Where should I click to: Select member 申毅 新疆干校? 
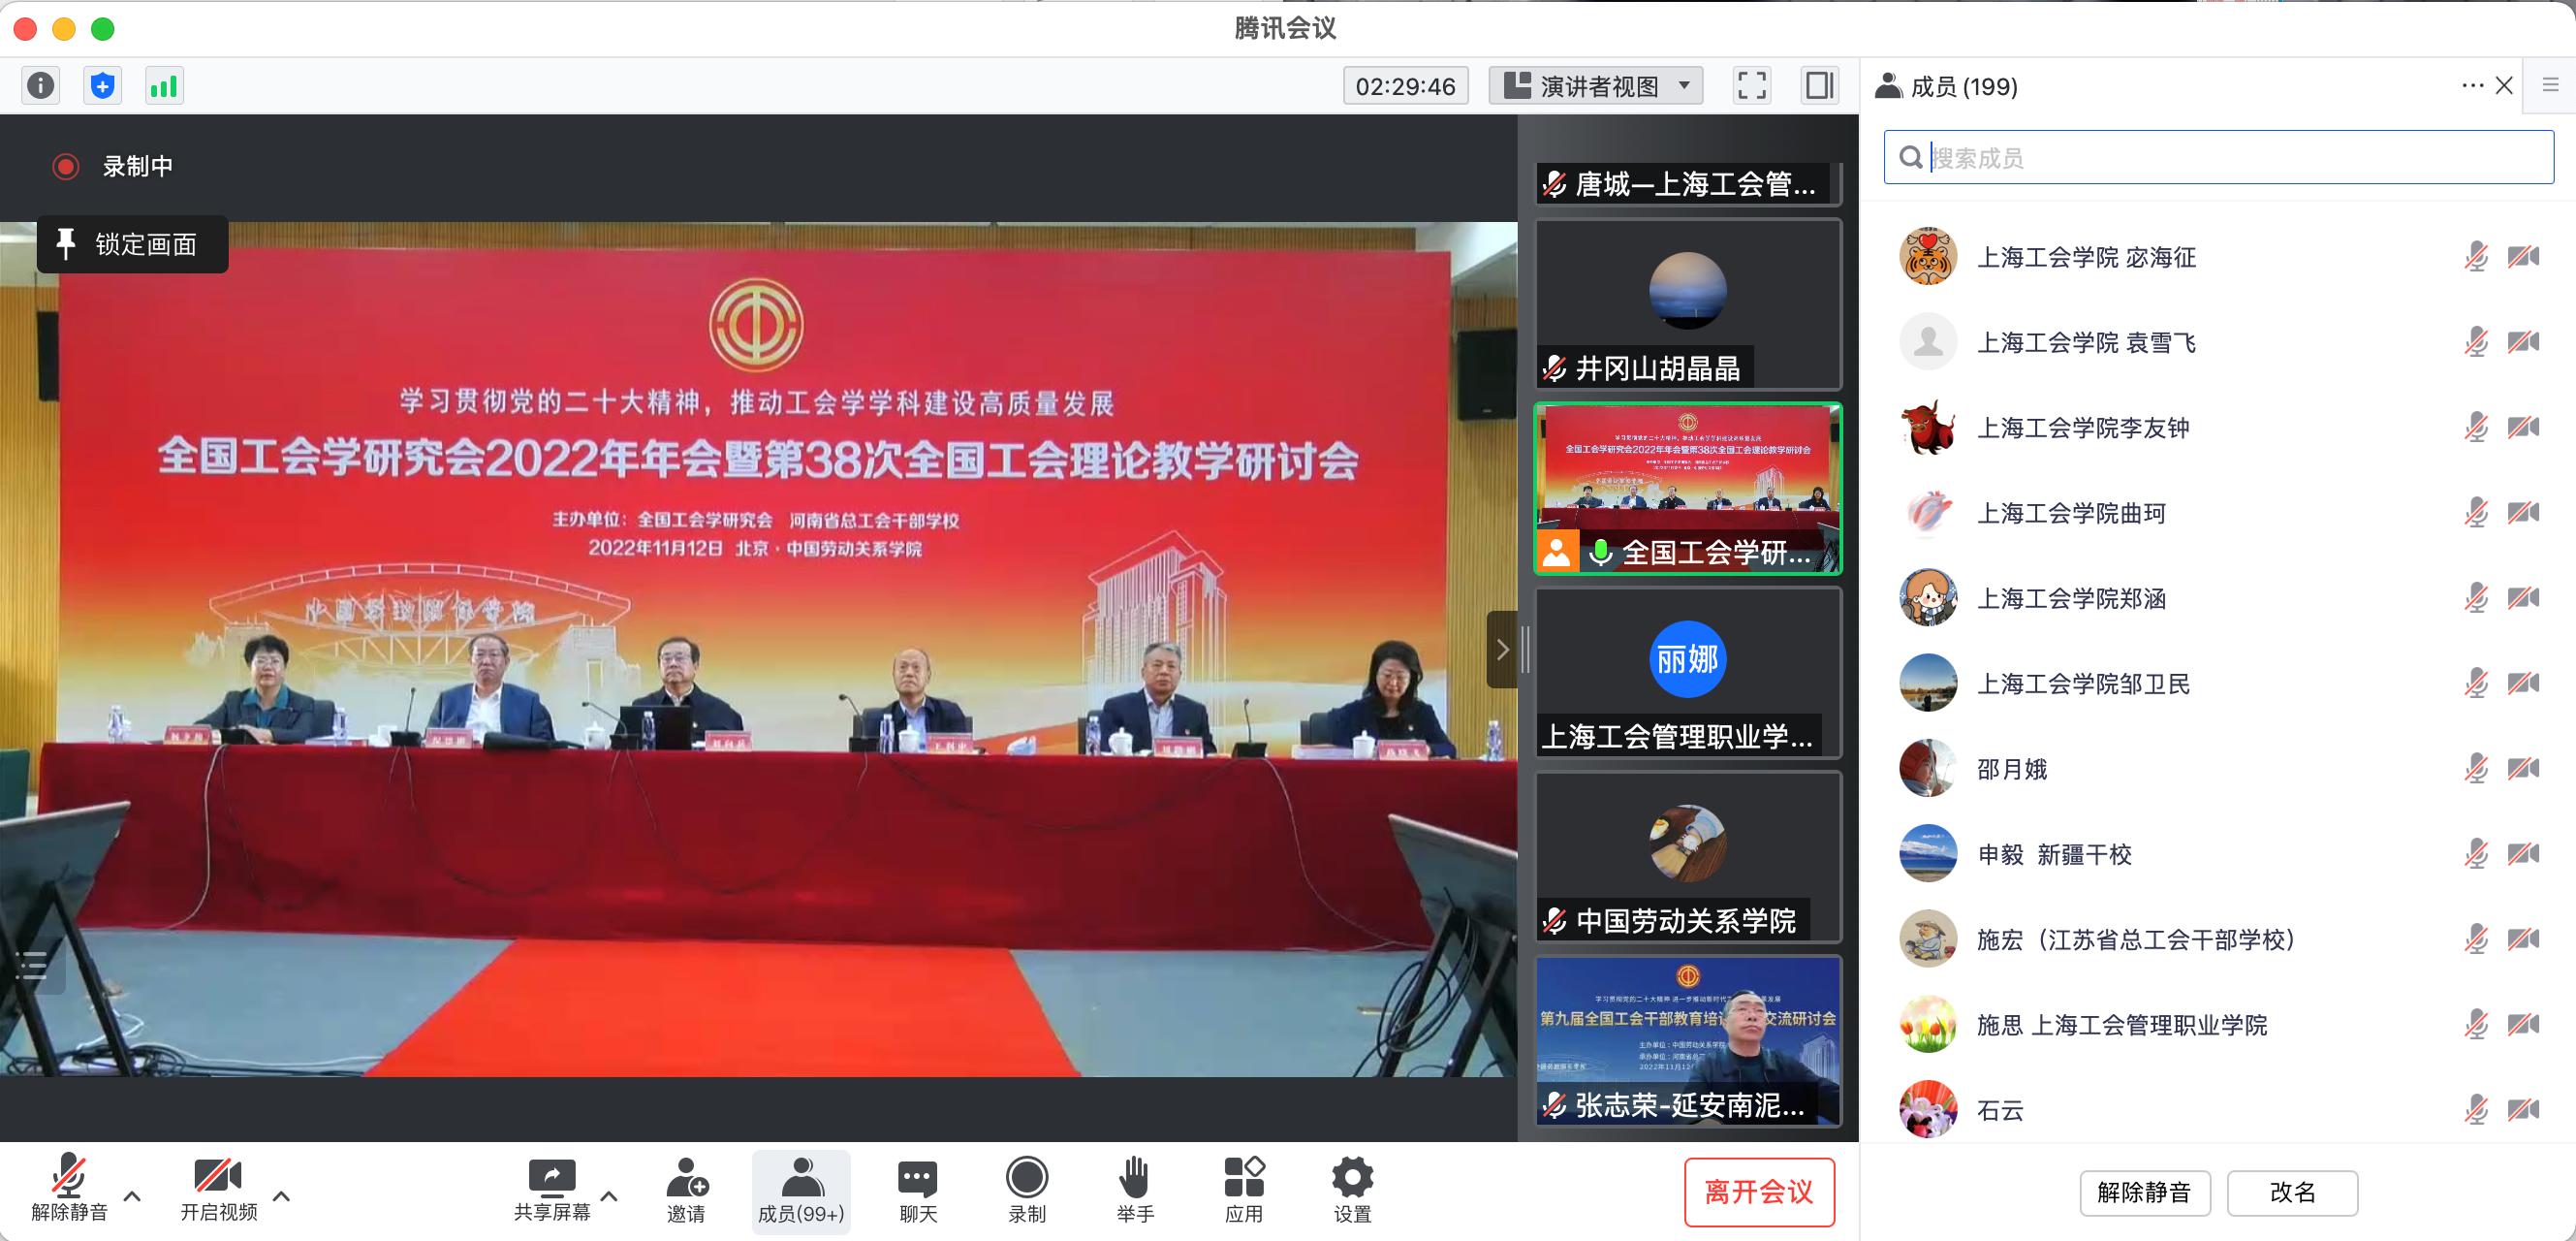(2218, 854)
